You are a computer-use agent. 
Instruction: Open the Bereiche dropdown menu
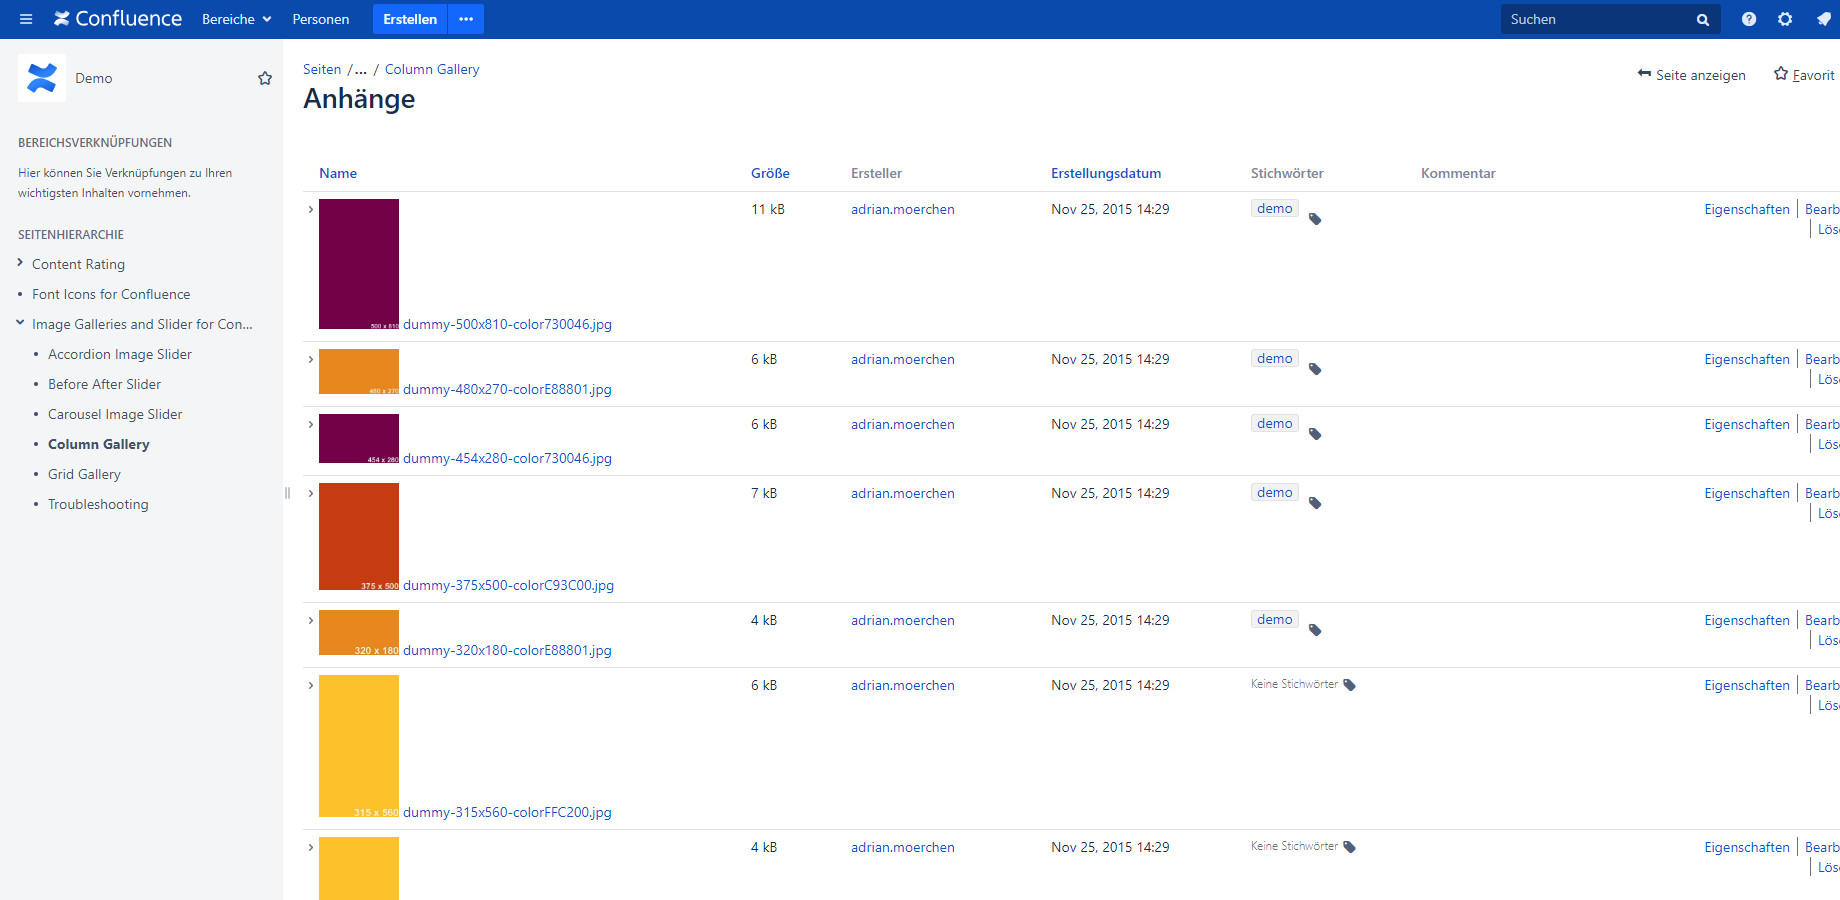[236, 19]
